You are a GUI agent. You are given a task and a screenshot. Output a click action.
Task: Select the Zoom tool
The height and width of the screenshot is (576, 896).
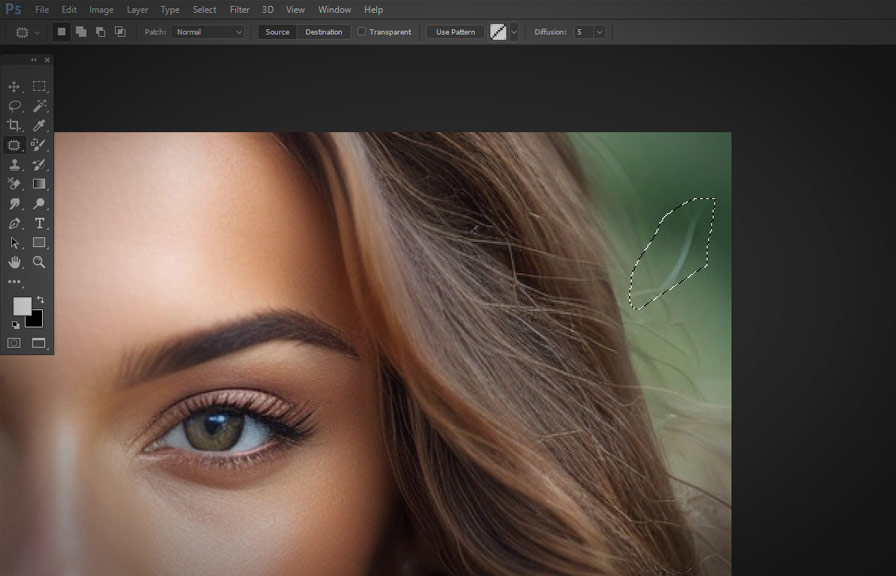coord(40,263)
